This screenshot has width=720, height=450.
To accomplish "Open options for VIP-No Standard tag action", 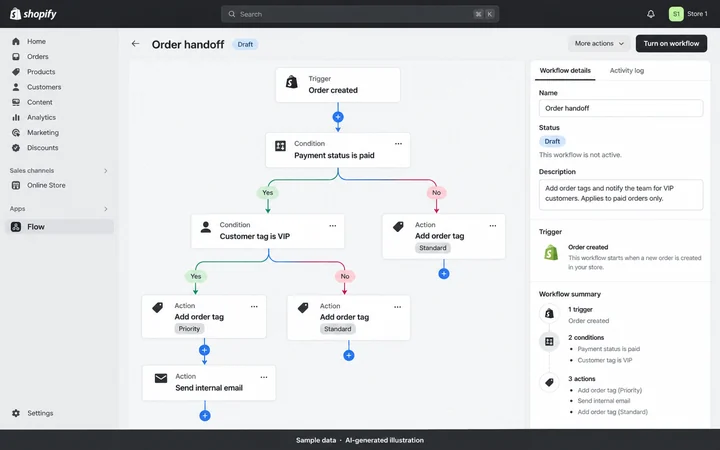I will pyautogui.click(x=398, y=307).
